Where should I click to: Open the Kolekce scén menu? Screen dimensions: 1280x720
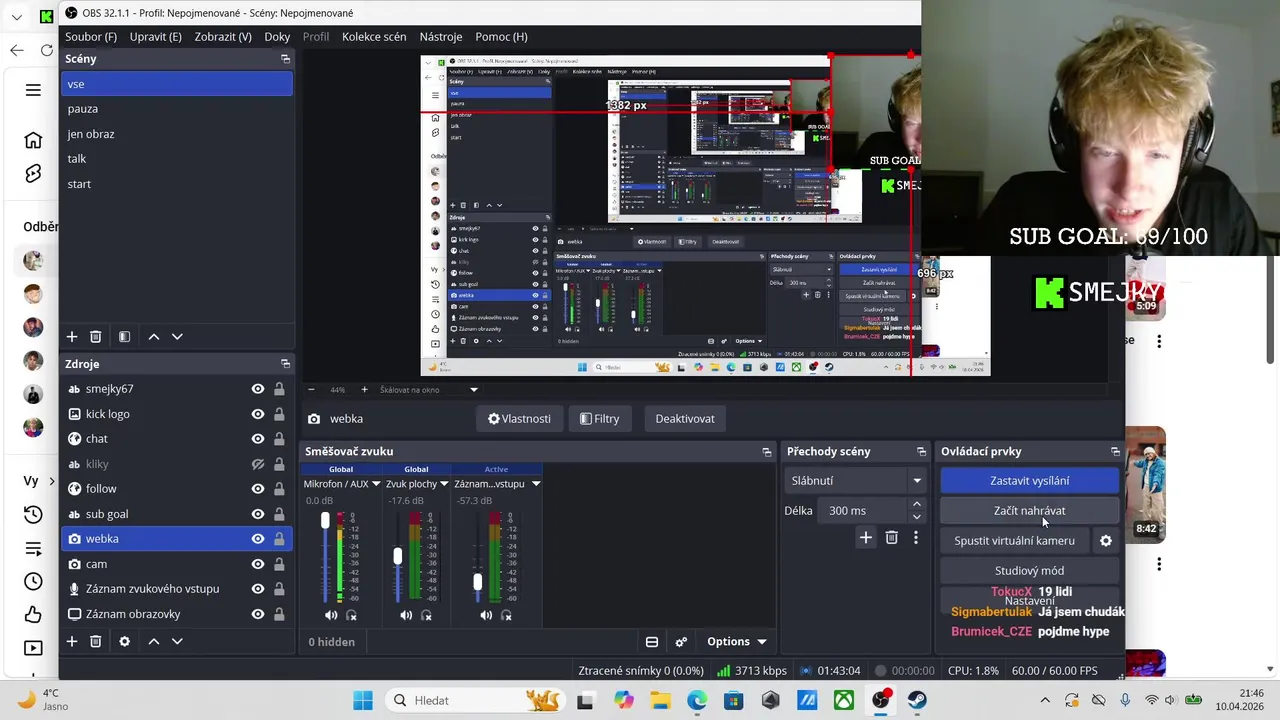pos(374,37)
